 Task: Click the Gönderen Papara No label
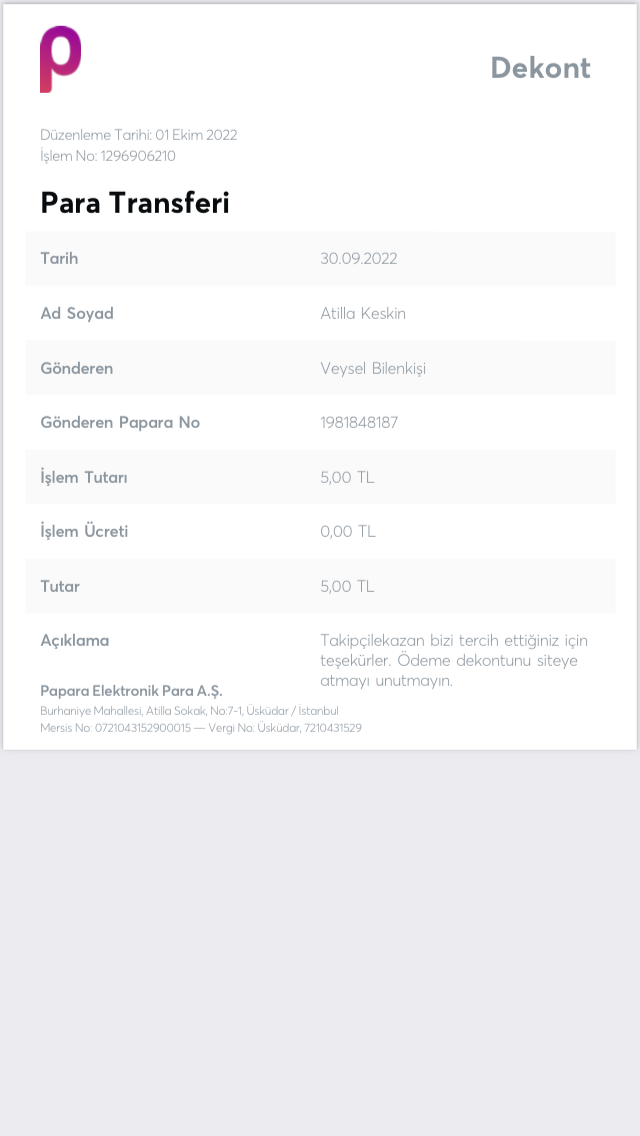point(120,422)
